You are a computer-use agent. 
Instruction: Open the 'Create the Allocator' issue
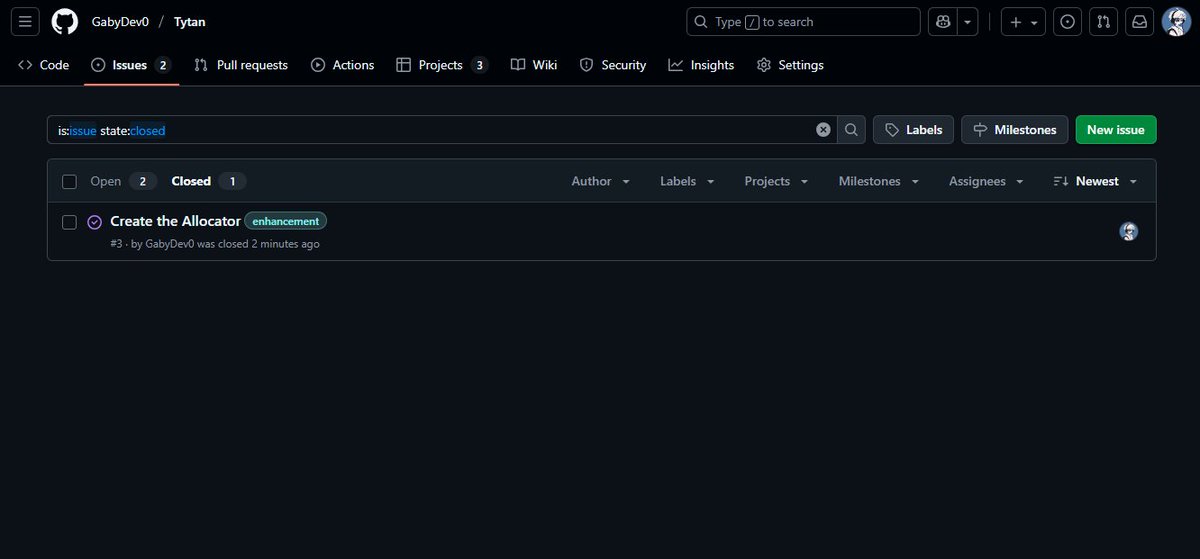175,221
